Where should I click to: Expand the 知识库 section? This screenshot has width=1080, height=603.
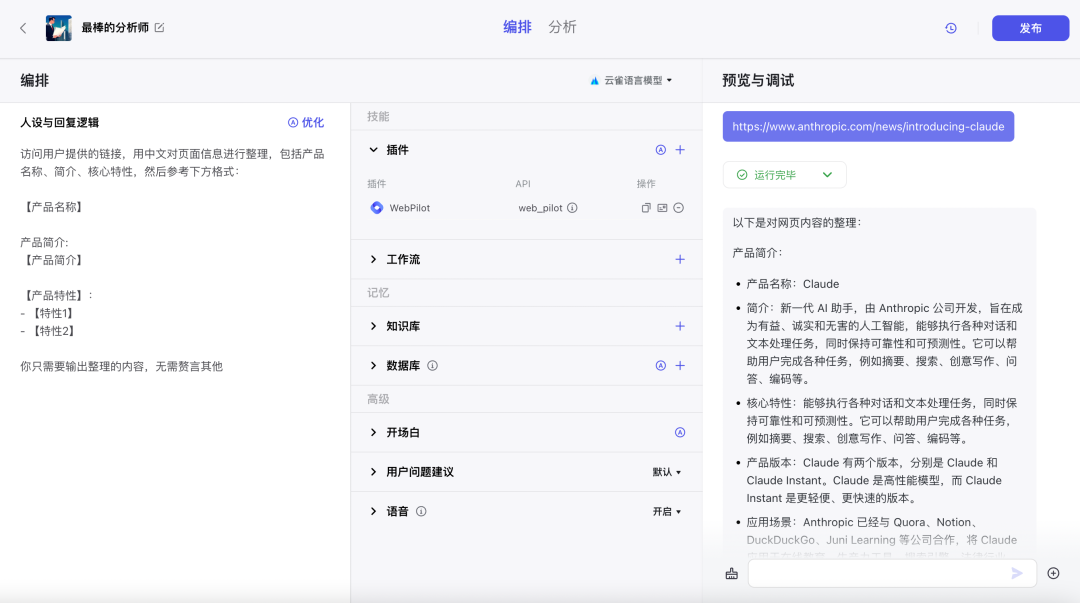(374, 326)
